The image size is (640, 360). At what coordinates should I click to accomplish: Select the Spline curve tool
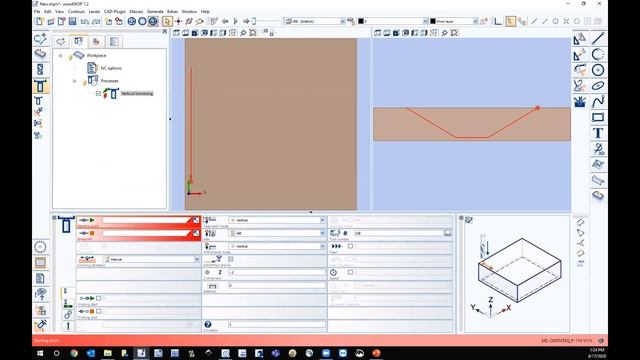[598, 102]
